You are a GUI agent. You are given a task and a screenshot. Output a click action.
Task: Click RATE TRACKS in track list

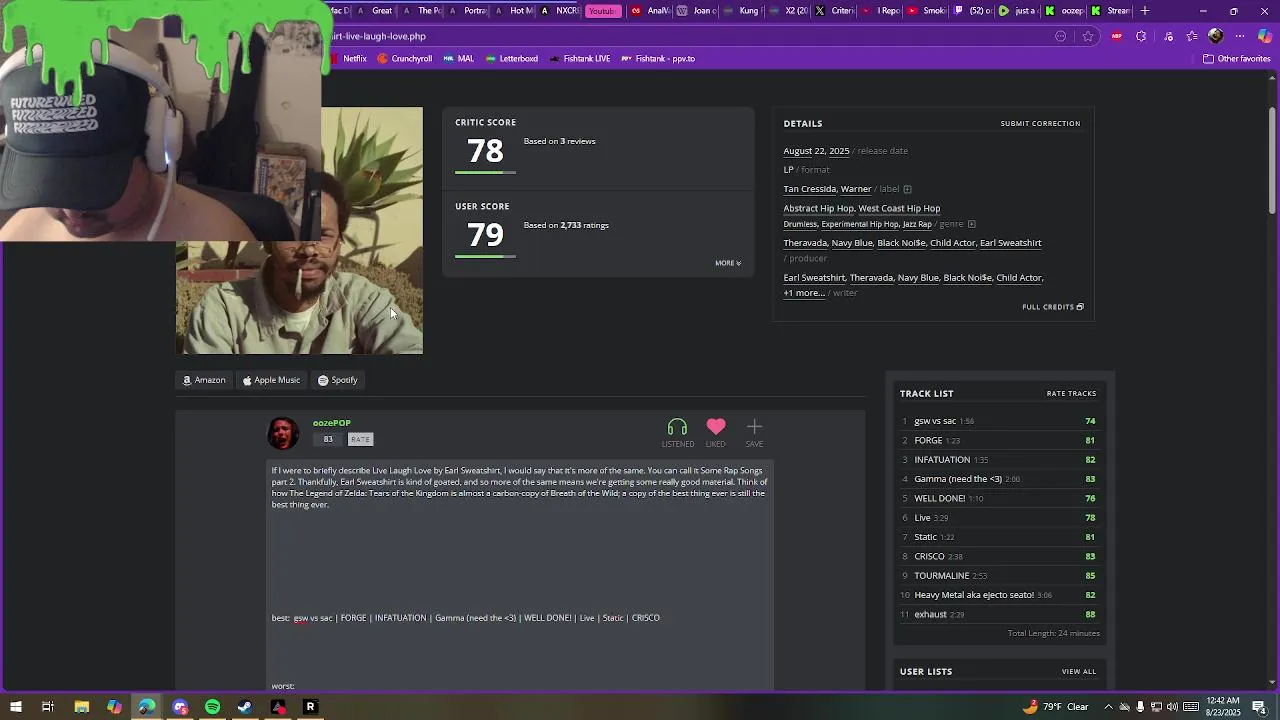[1071, 394]
